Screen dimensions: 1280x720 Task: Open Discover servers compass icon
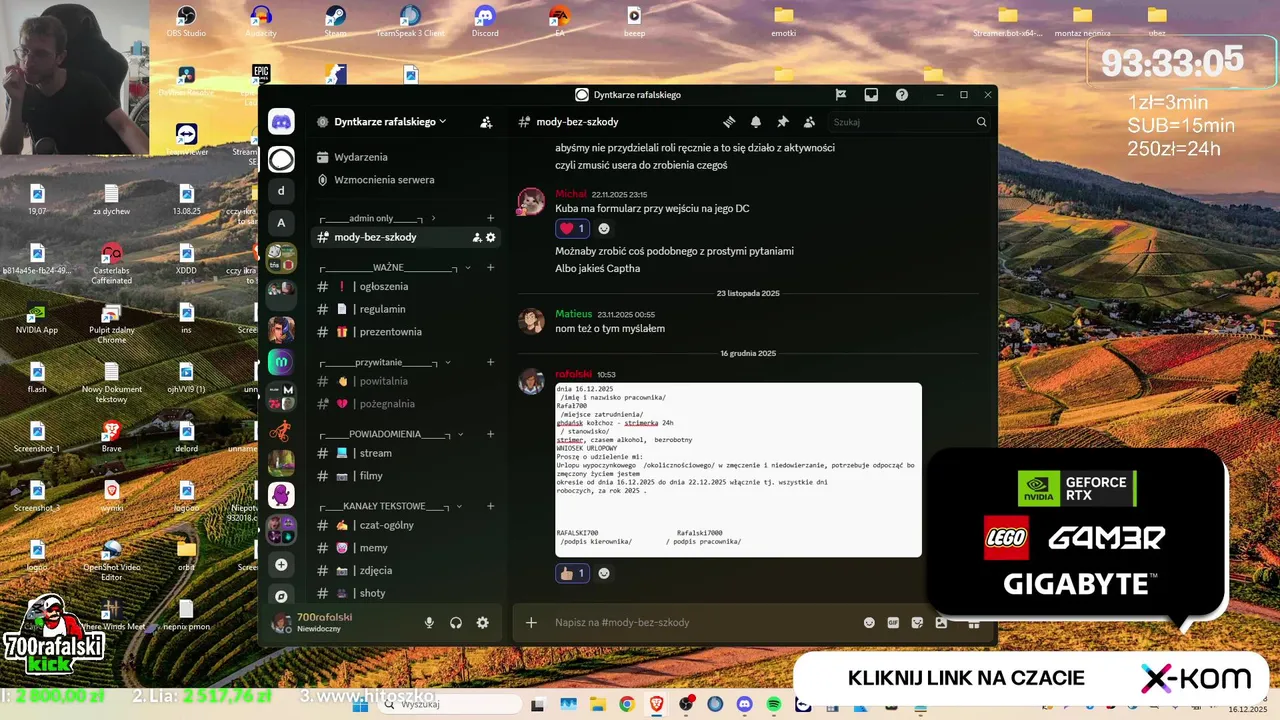(281, 596)
